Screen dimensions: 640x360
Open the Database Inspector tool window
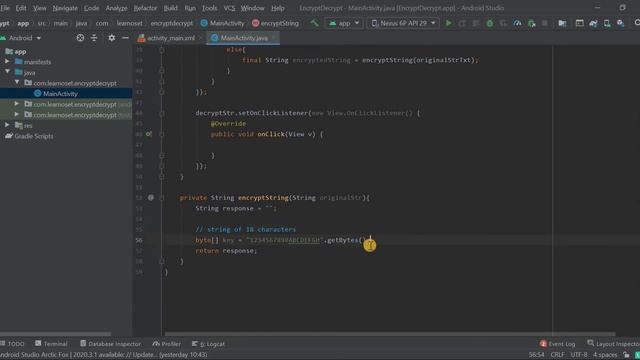click(110, 344)
